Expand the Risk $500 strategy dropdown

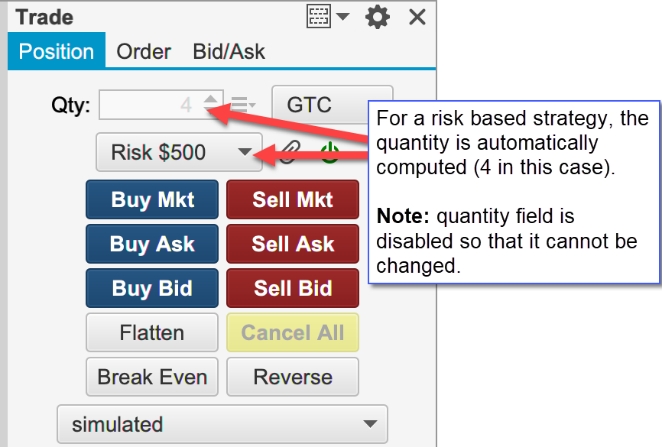tap(179, 152)
